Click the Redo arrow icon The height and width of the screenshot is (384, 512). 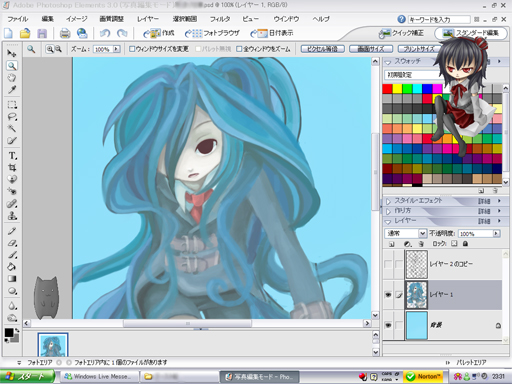[122, 33]
